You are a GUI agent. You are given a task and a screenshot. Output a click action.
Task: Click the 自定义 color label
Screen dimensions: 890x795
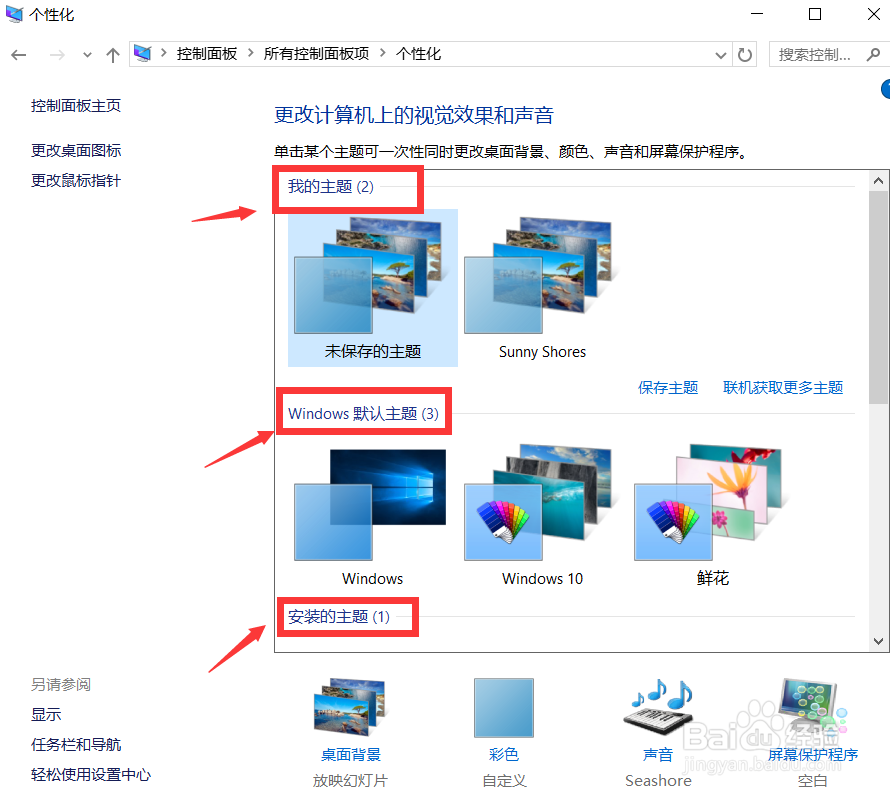[x=504, y=781]
